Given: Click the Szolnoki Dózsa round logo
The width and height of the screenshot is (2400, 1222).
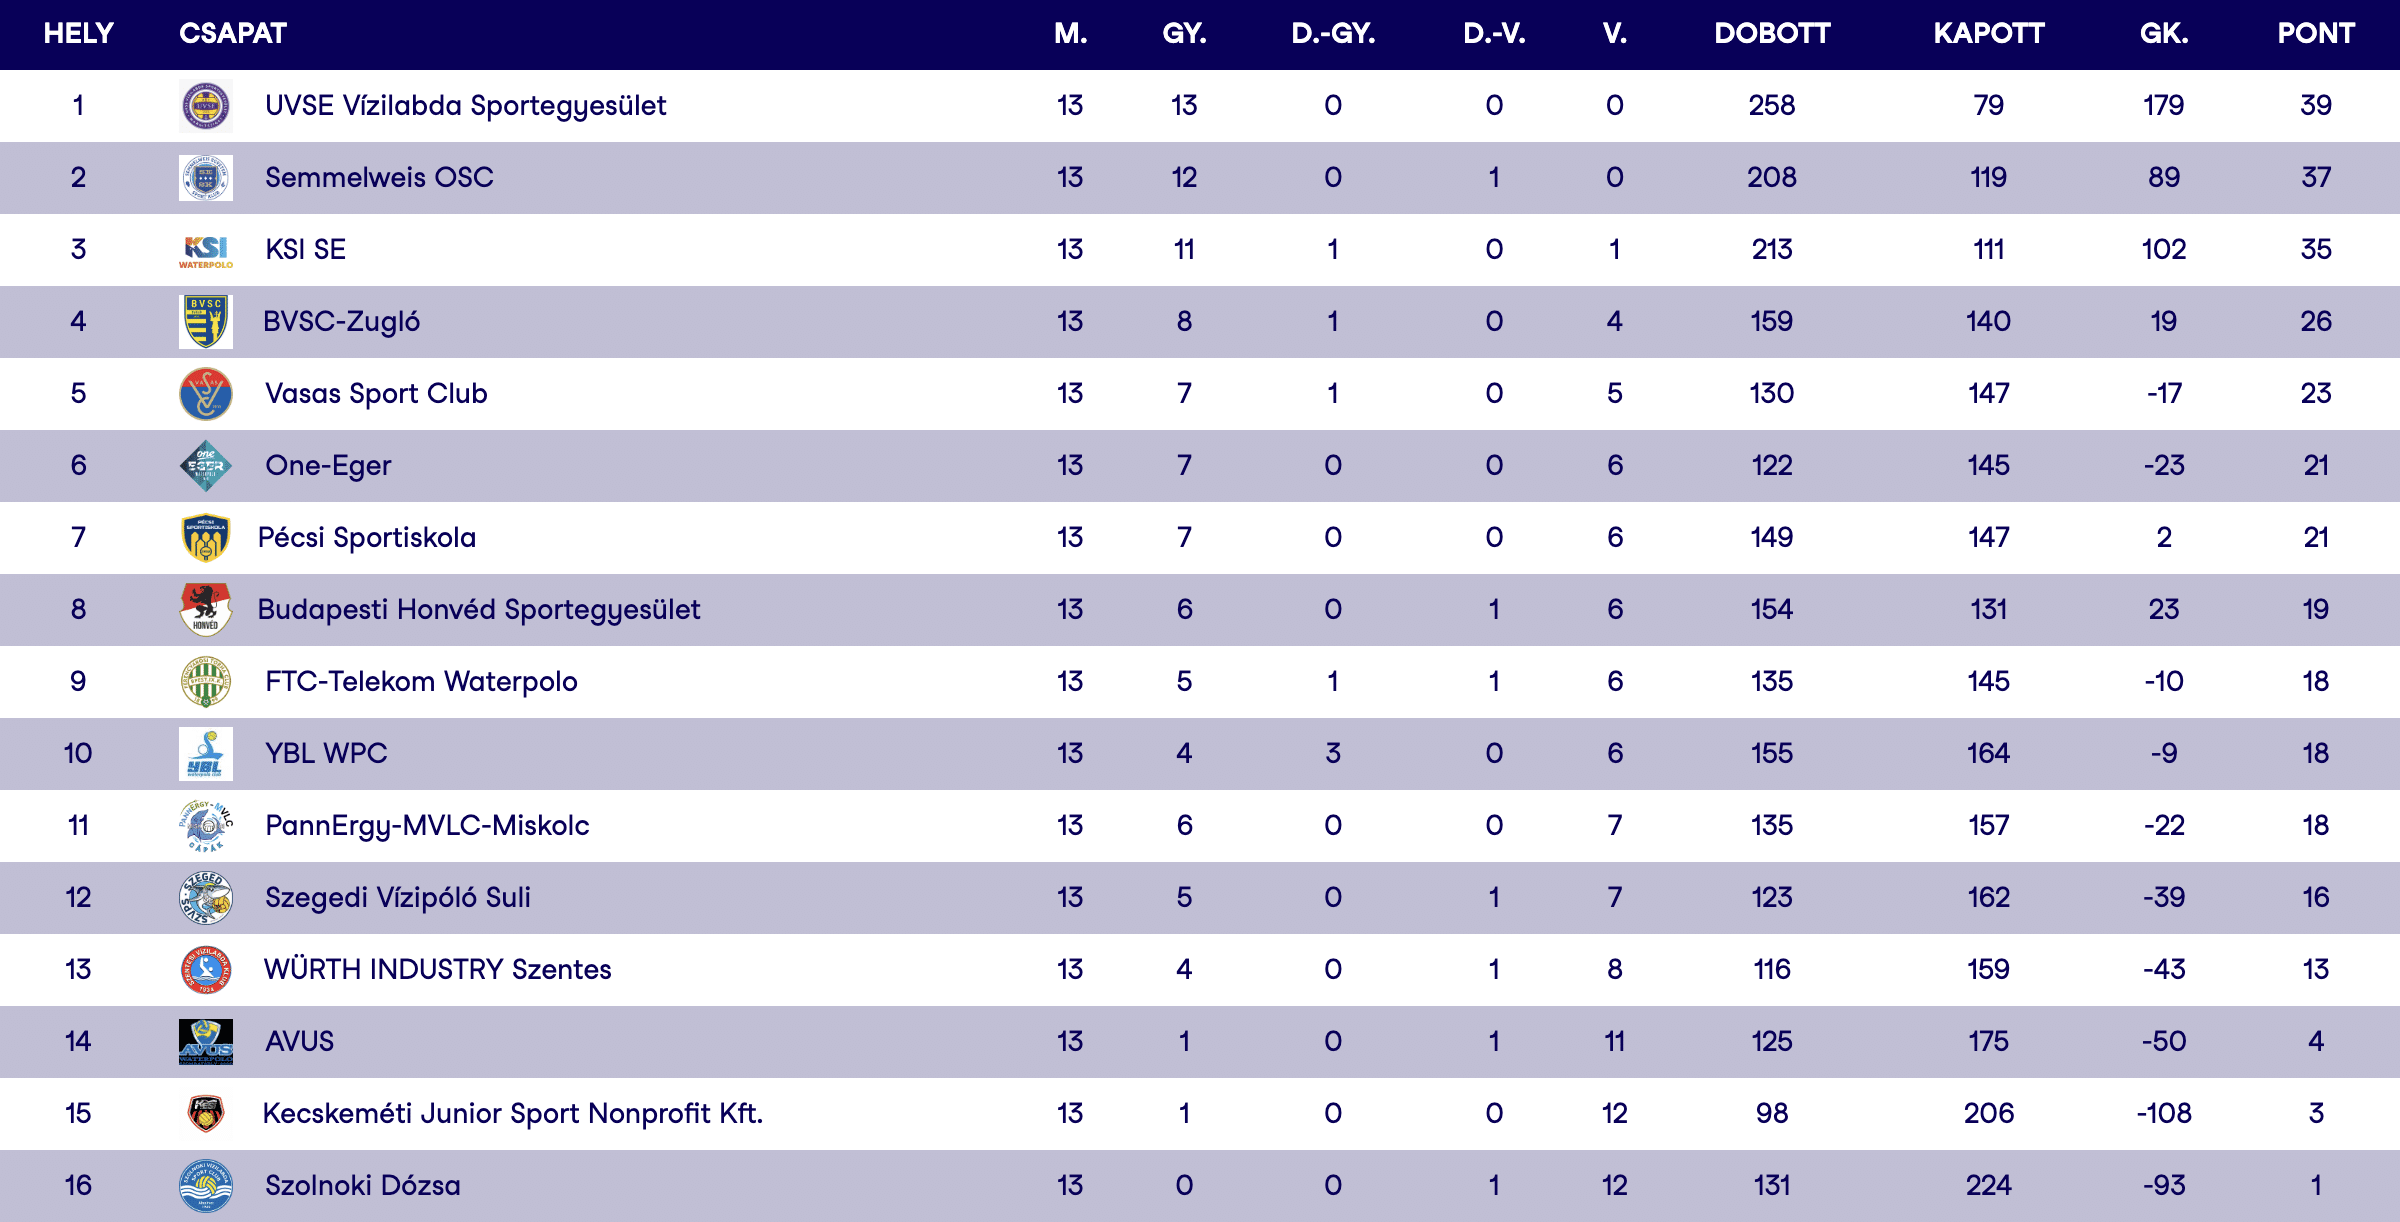Looking at the screenshot, I should tap(206, 1186).
